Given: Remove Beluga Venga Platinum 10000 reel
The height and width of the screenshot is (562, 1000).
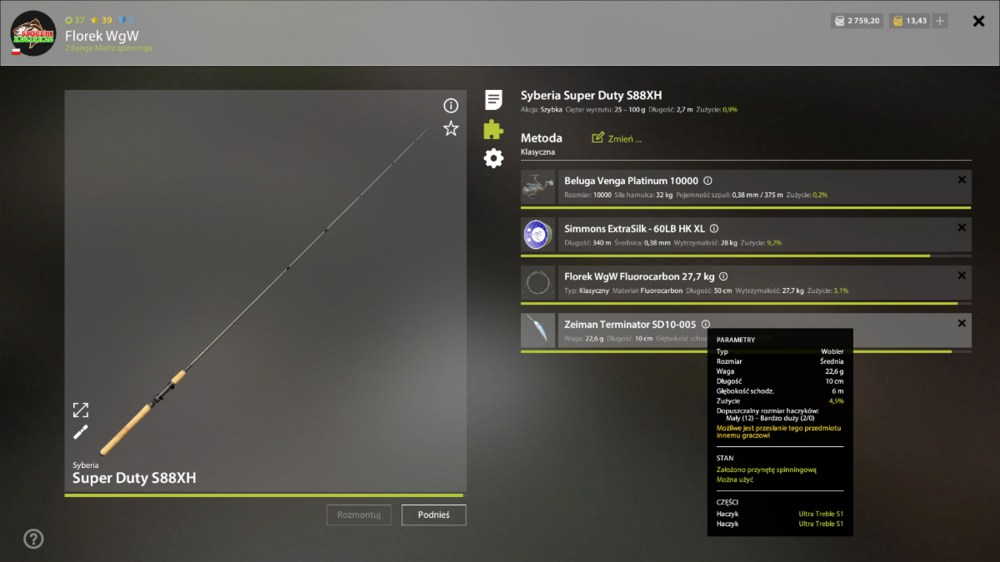Looking at the screenshot, I should (962, 180).
